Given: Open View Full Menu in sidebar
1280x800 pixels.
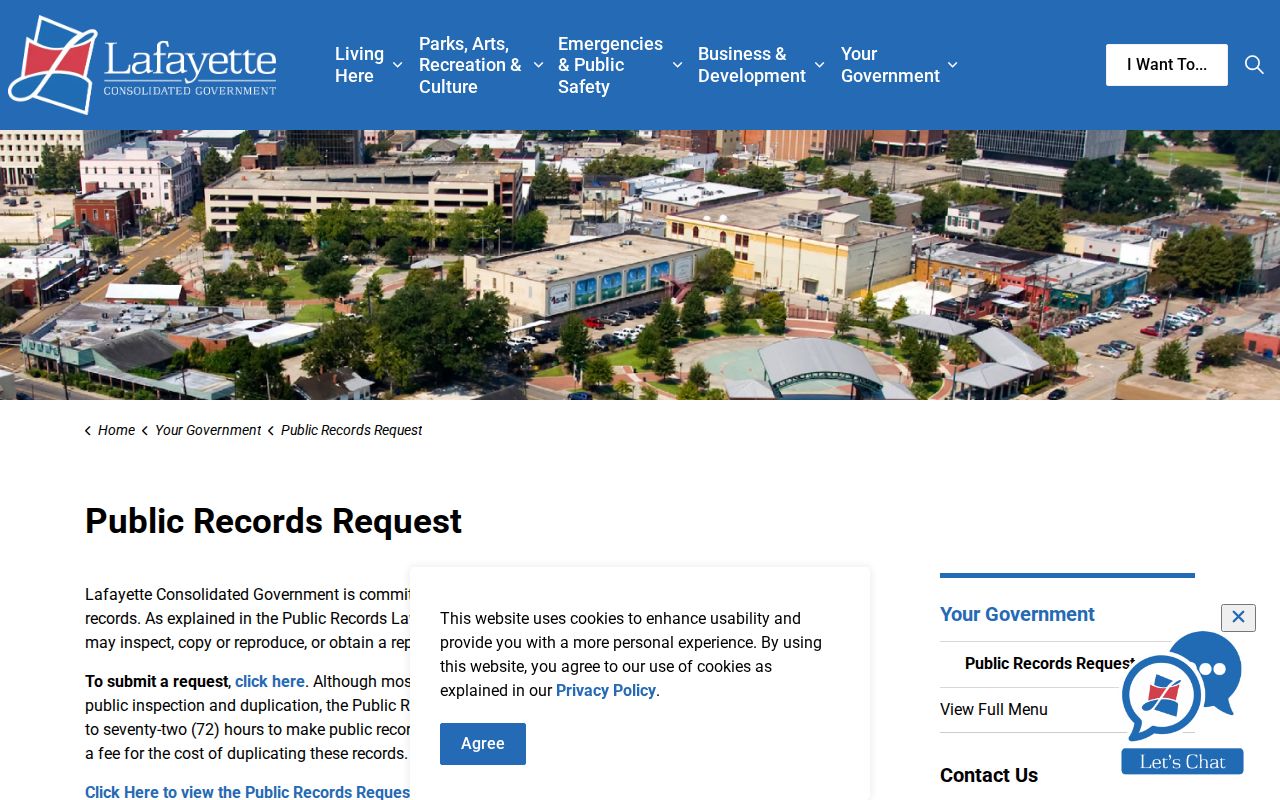Looking at the screenshot, I should [994, 709].
